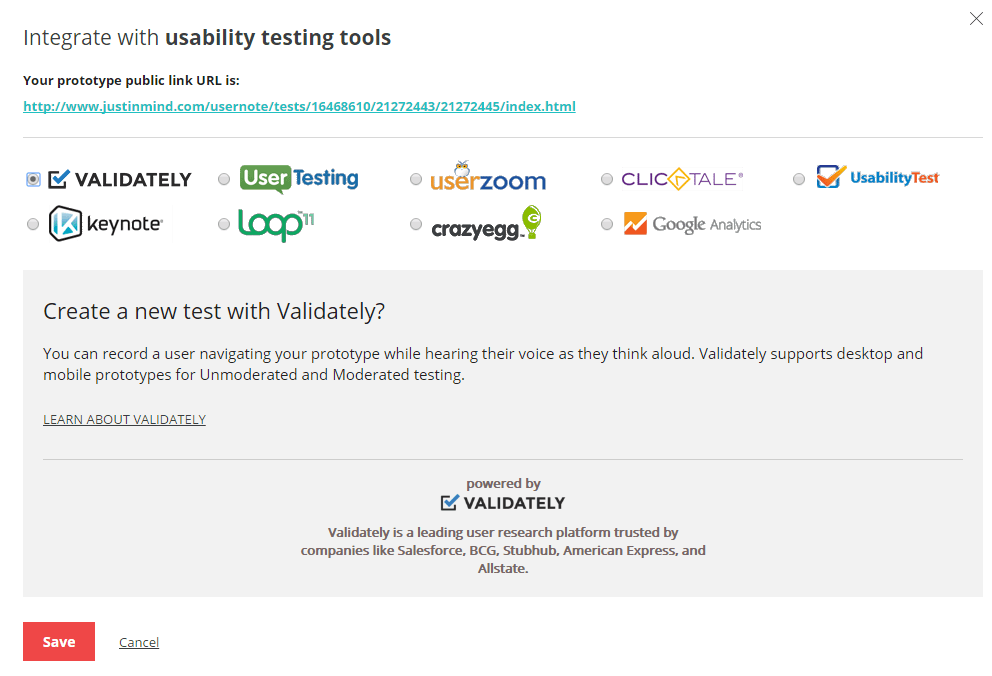This screenshot has height=676, width=992.
Task: Select the Crazy Egg radio button
Action: pyautogui.click(x=416, y=223)
